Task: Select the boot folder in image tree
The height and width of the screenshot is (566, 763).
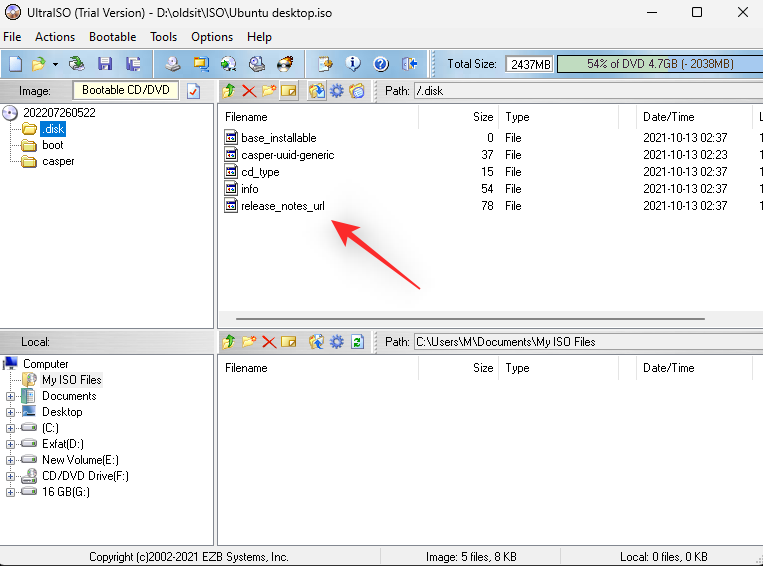Action: tap(53, 145)
